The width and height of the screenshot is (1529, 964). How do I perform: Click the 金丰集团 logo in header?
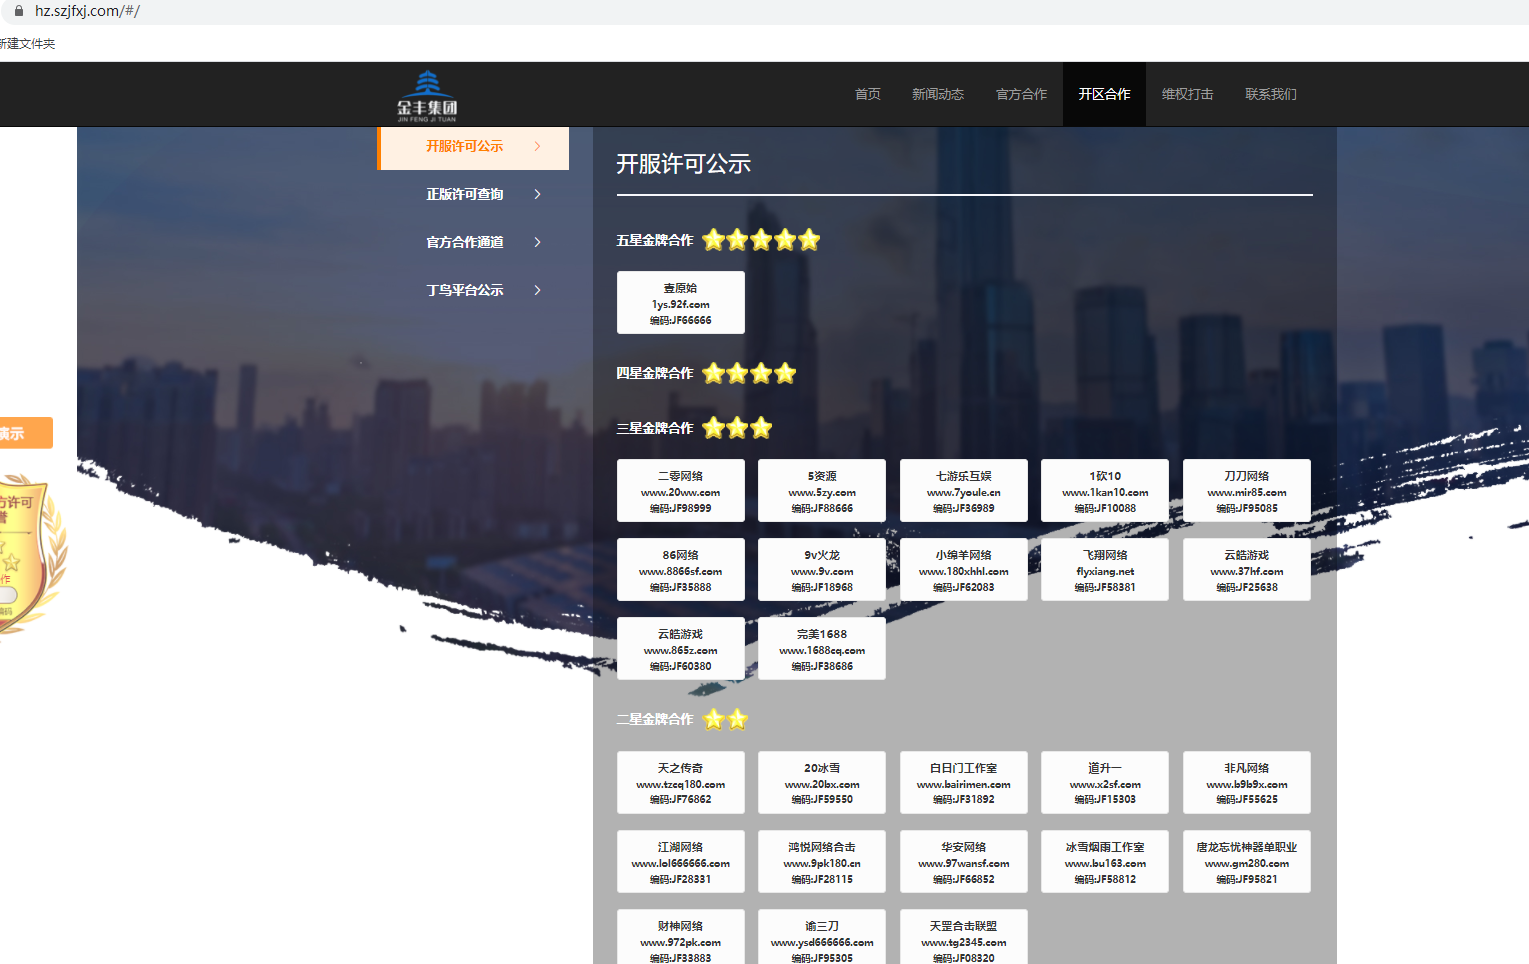click(x=427, y=95)
